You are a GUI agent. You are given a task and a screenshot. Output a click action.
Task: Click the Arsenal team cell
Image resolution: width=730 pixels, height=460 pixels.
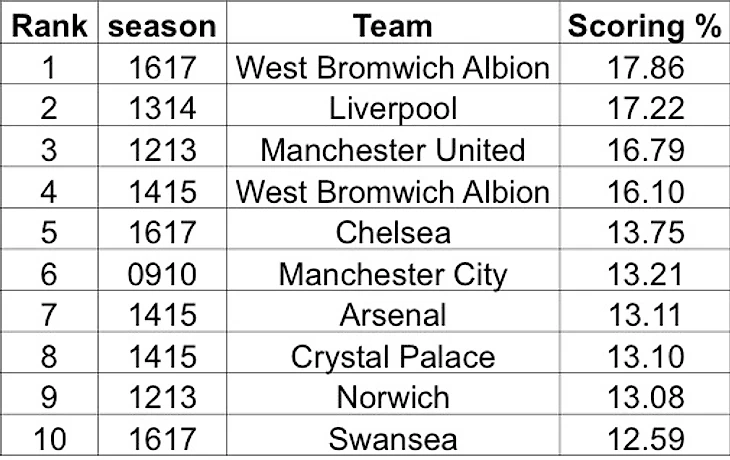pyautogui.click(x=392, y=314)
